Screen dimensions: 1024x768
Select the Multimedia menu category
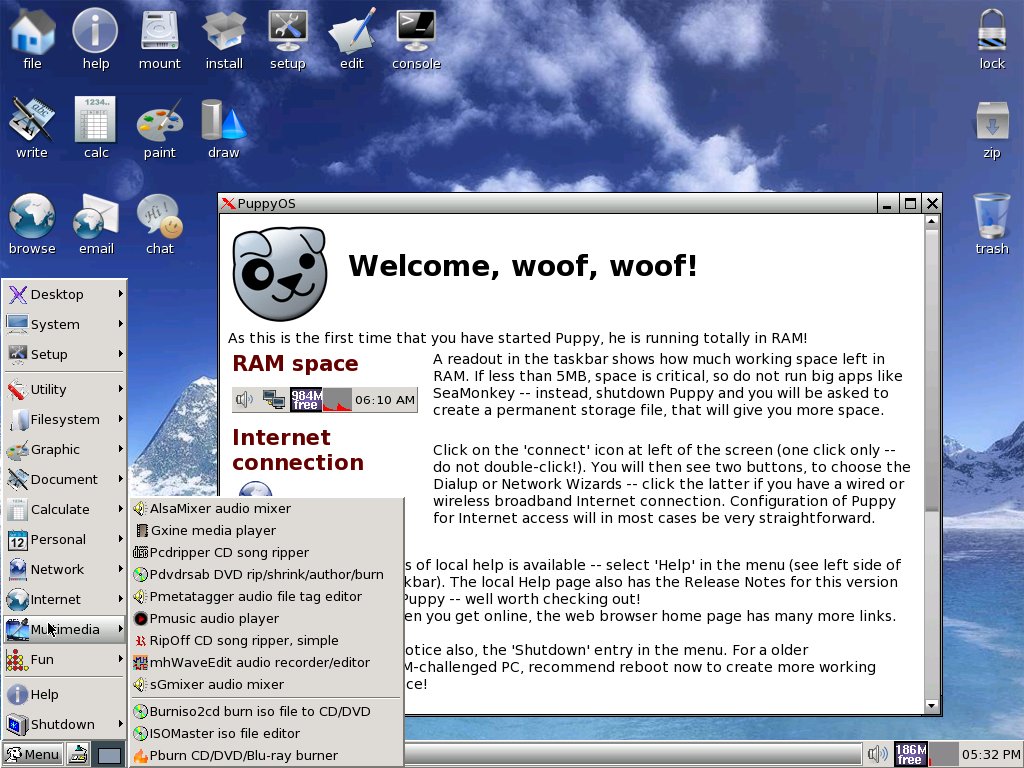[x=64, y=630]
